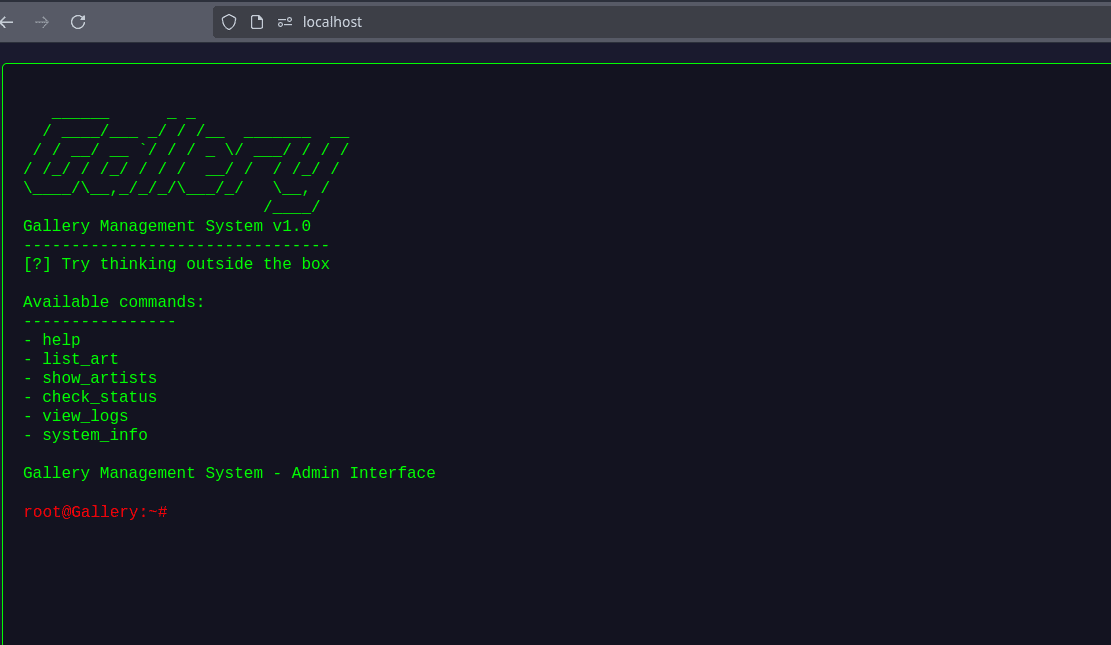1111x645 pixels.
Task: Select the show_artists command entry
Action: 99,379
